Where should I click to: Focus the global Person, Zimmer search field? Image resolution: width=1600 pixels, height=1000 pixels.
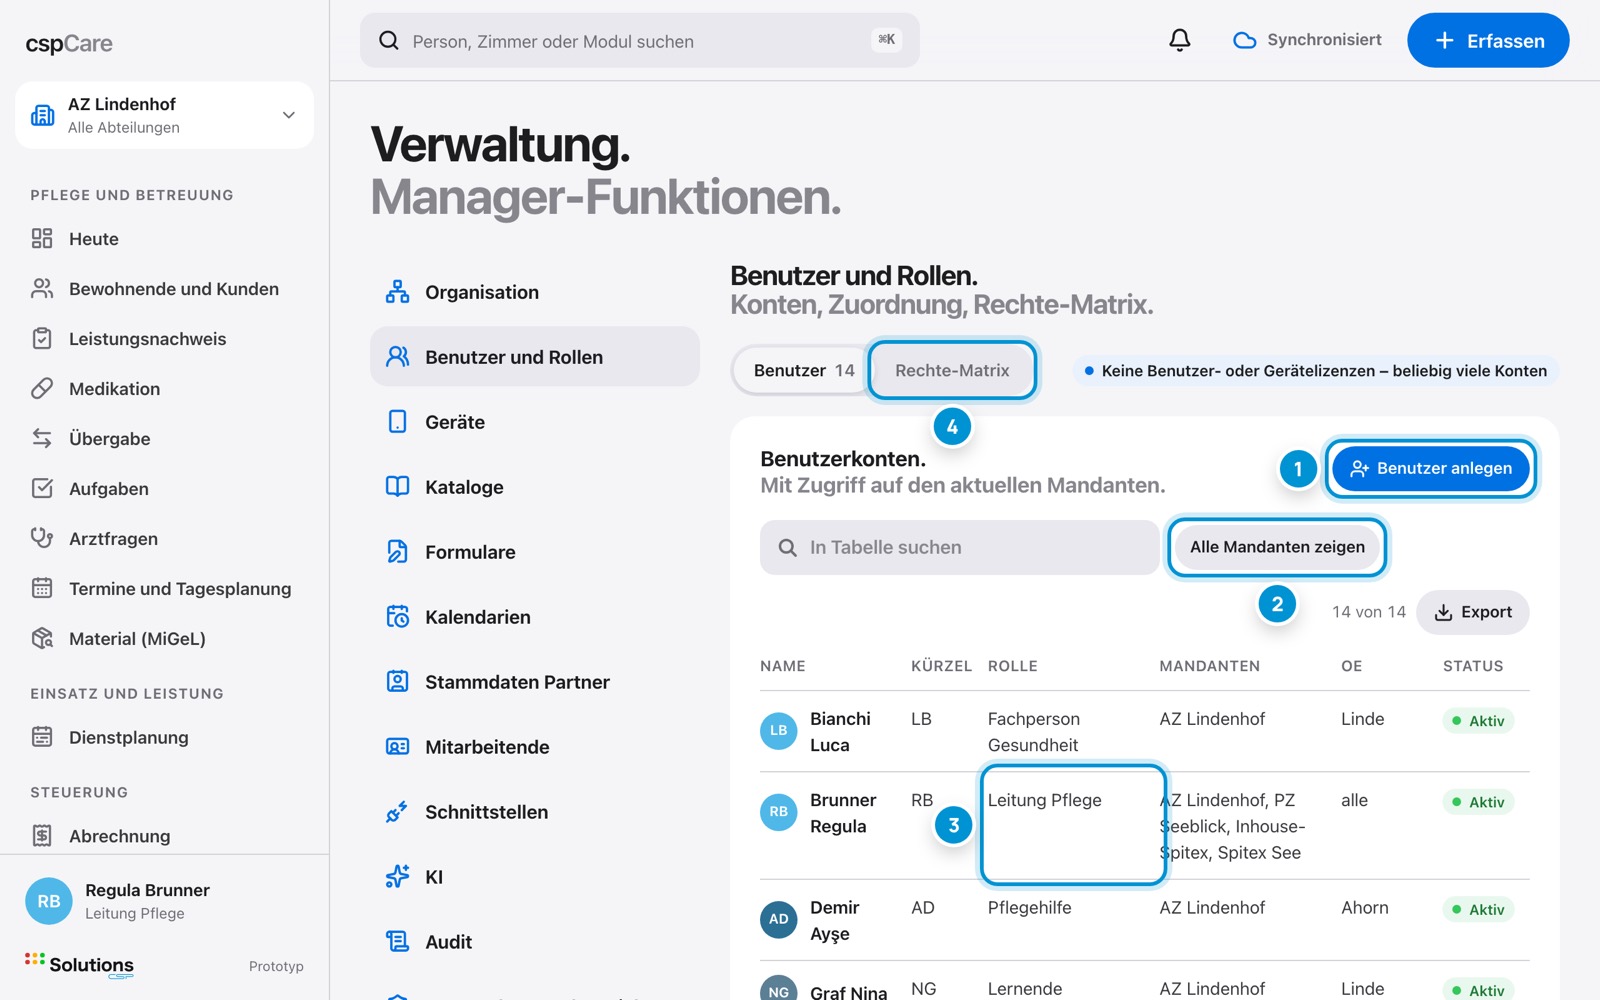click(640, 40)
